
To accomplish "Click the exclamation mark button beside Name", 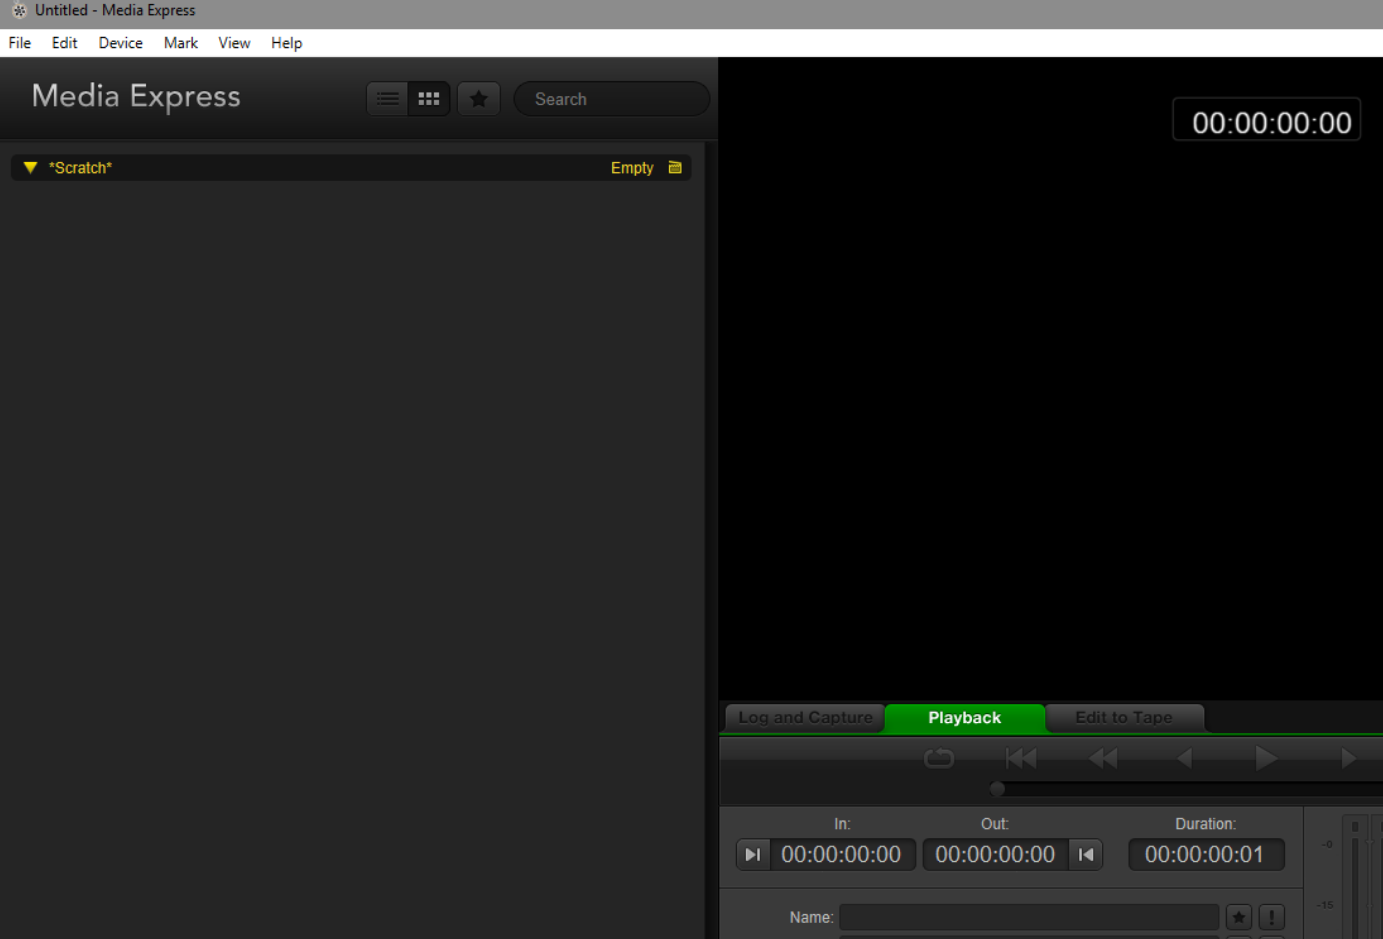I will coord(1271,916).
